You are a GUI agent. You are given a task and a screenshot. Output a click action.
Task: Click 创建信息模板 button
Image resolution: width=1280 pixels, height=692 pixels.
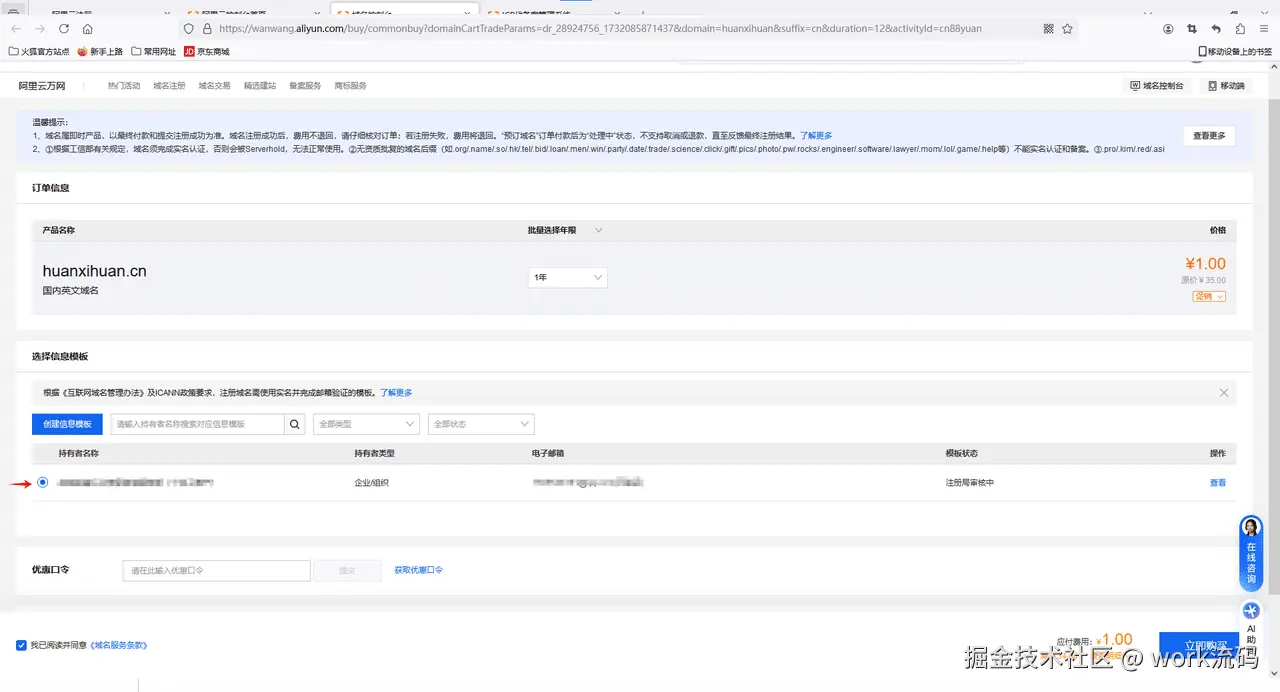[67, 424]
